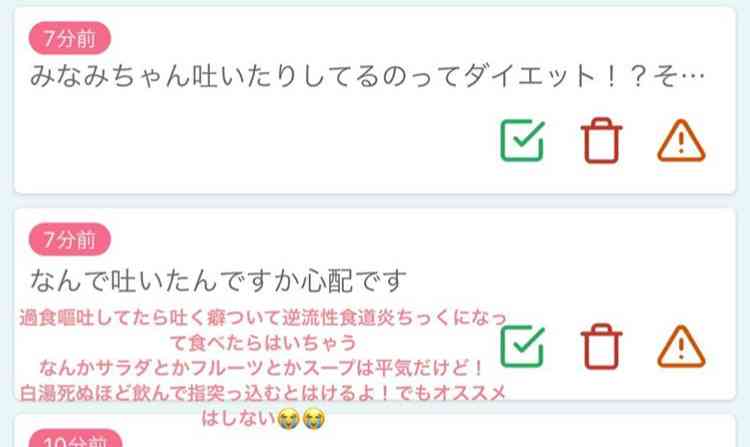Tap the pink 白湯死ぬほど飲んで line
This screenshot has width=750, height=447.
click(263, 393)
